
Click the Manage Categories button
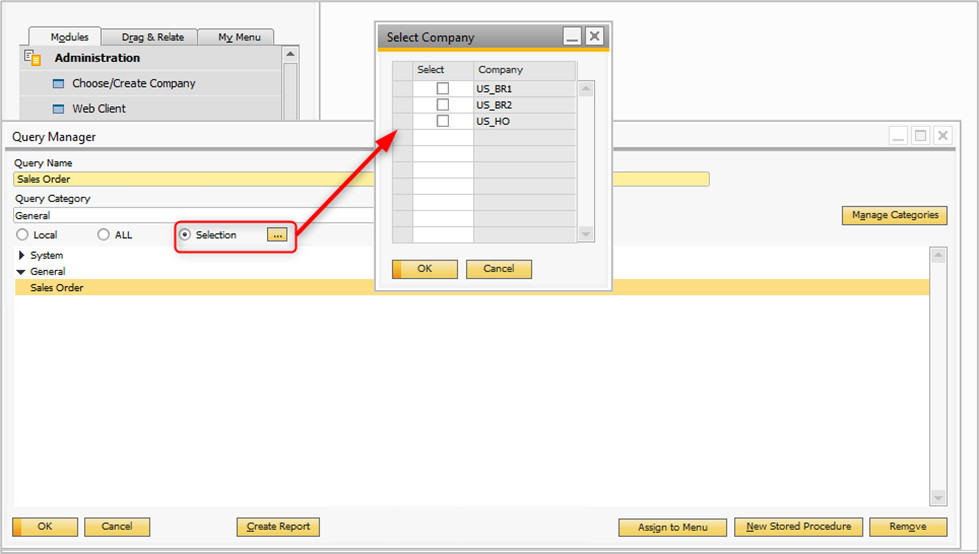(894, 215)
